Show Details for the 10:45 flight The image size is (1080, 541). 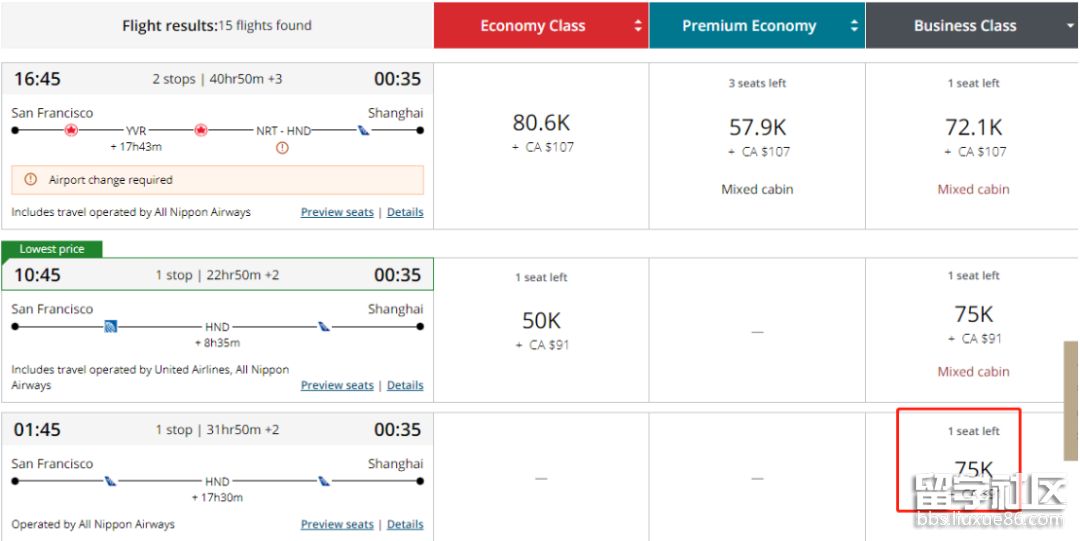tap(405, 385)
